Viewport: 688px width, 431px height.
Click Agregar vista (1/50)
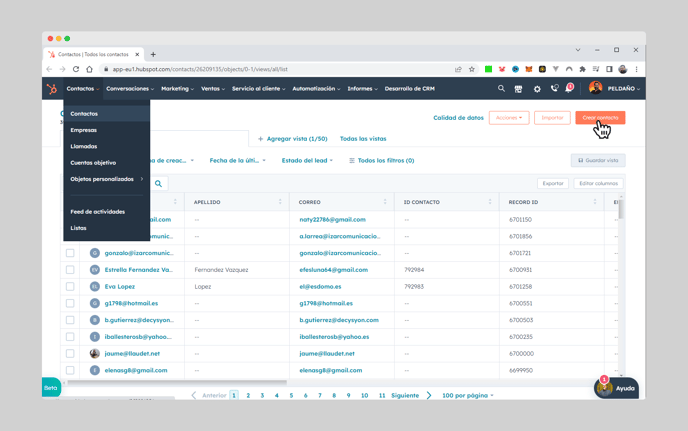[293, 139]
